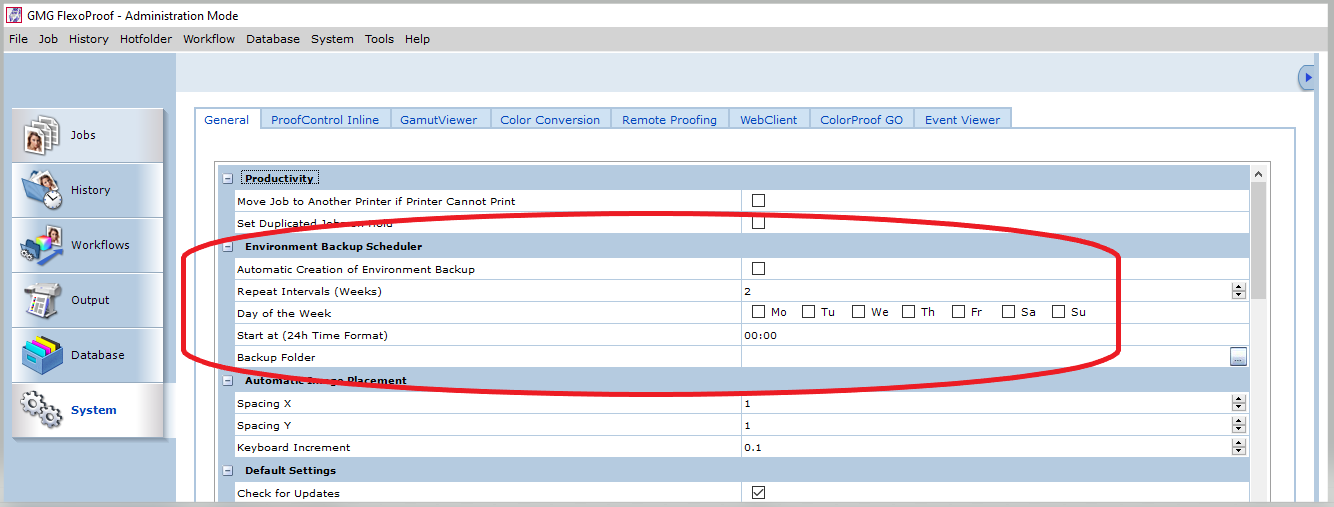Collapse the Productivity section
1334x507 pixels.
pos(227,178)
